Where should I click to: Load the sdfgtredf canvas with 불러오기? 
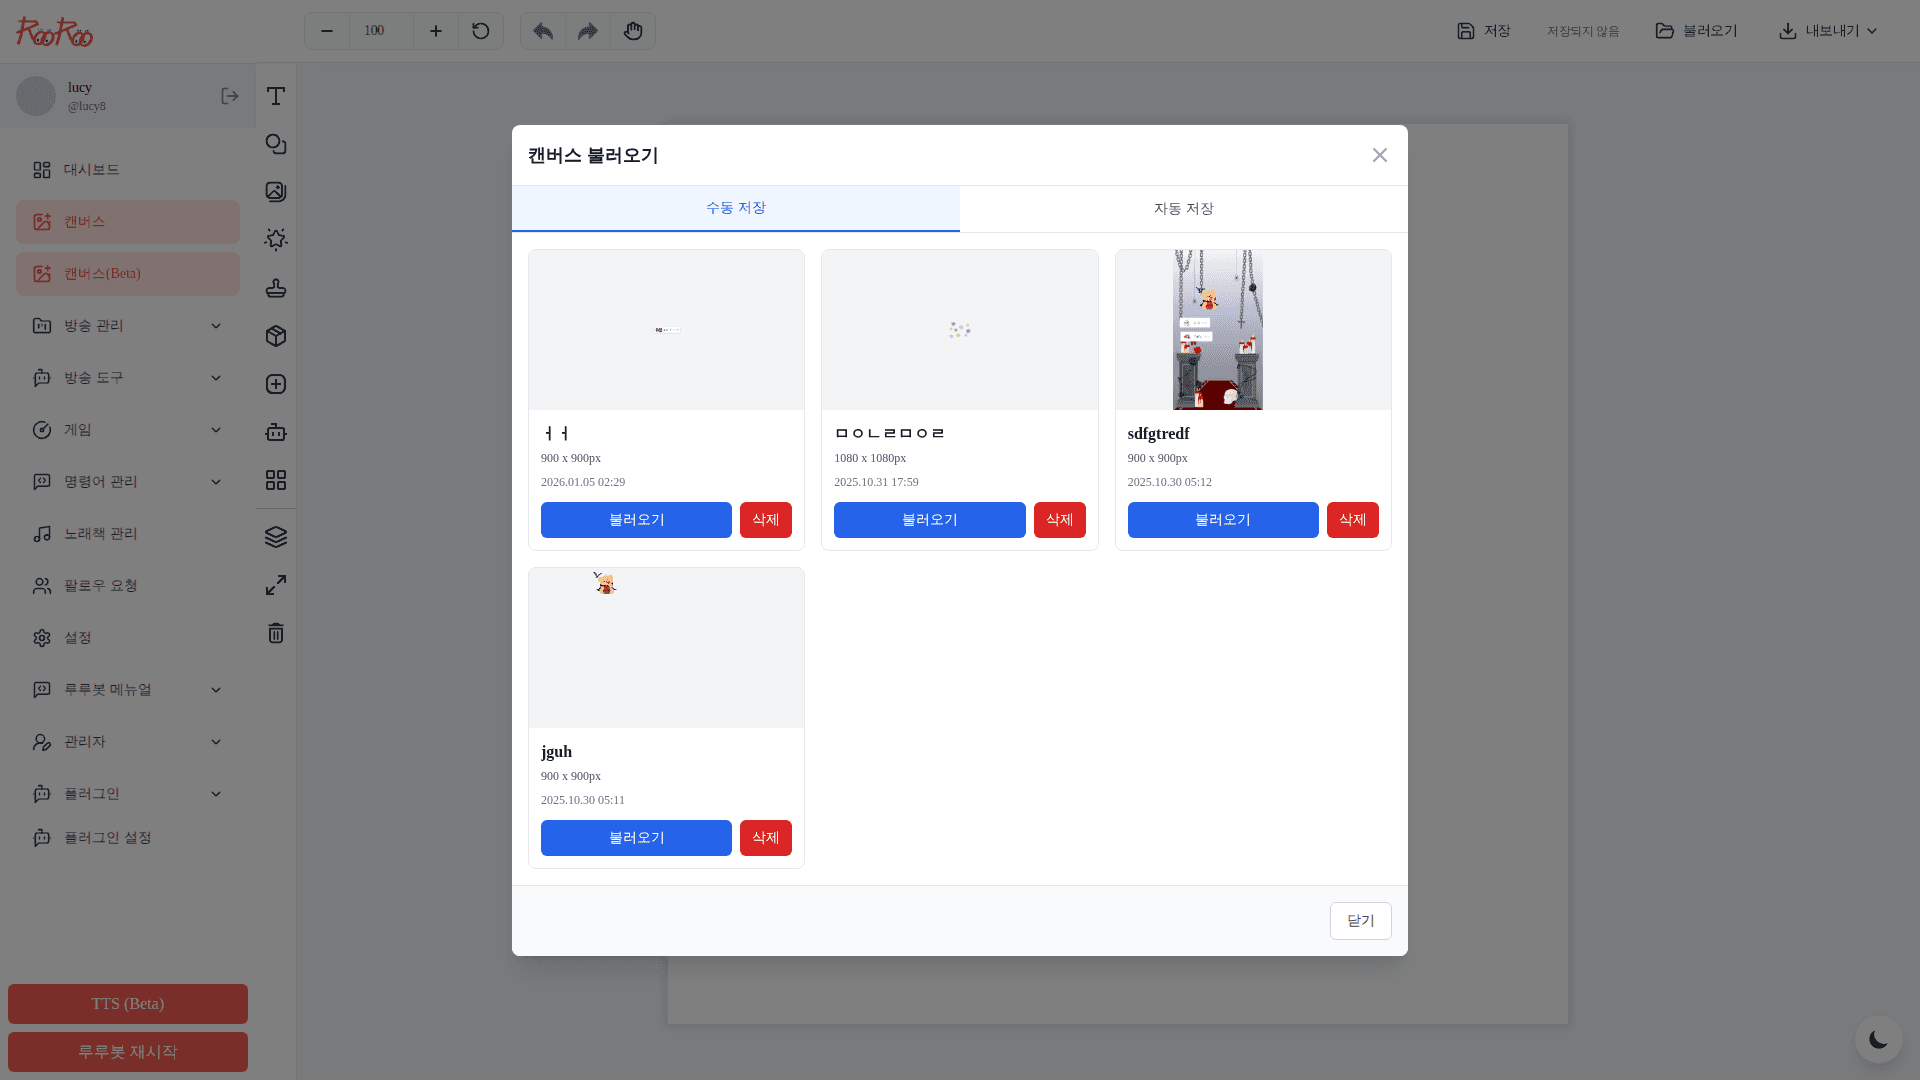pos(1222,520)
